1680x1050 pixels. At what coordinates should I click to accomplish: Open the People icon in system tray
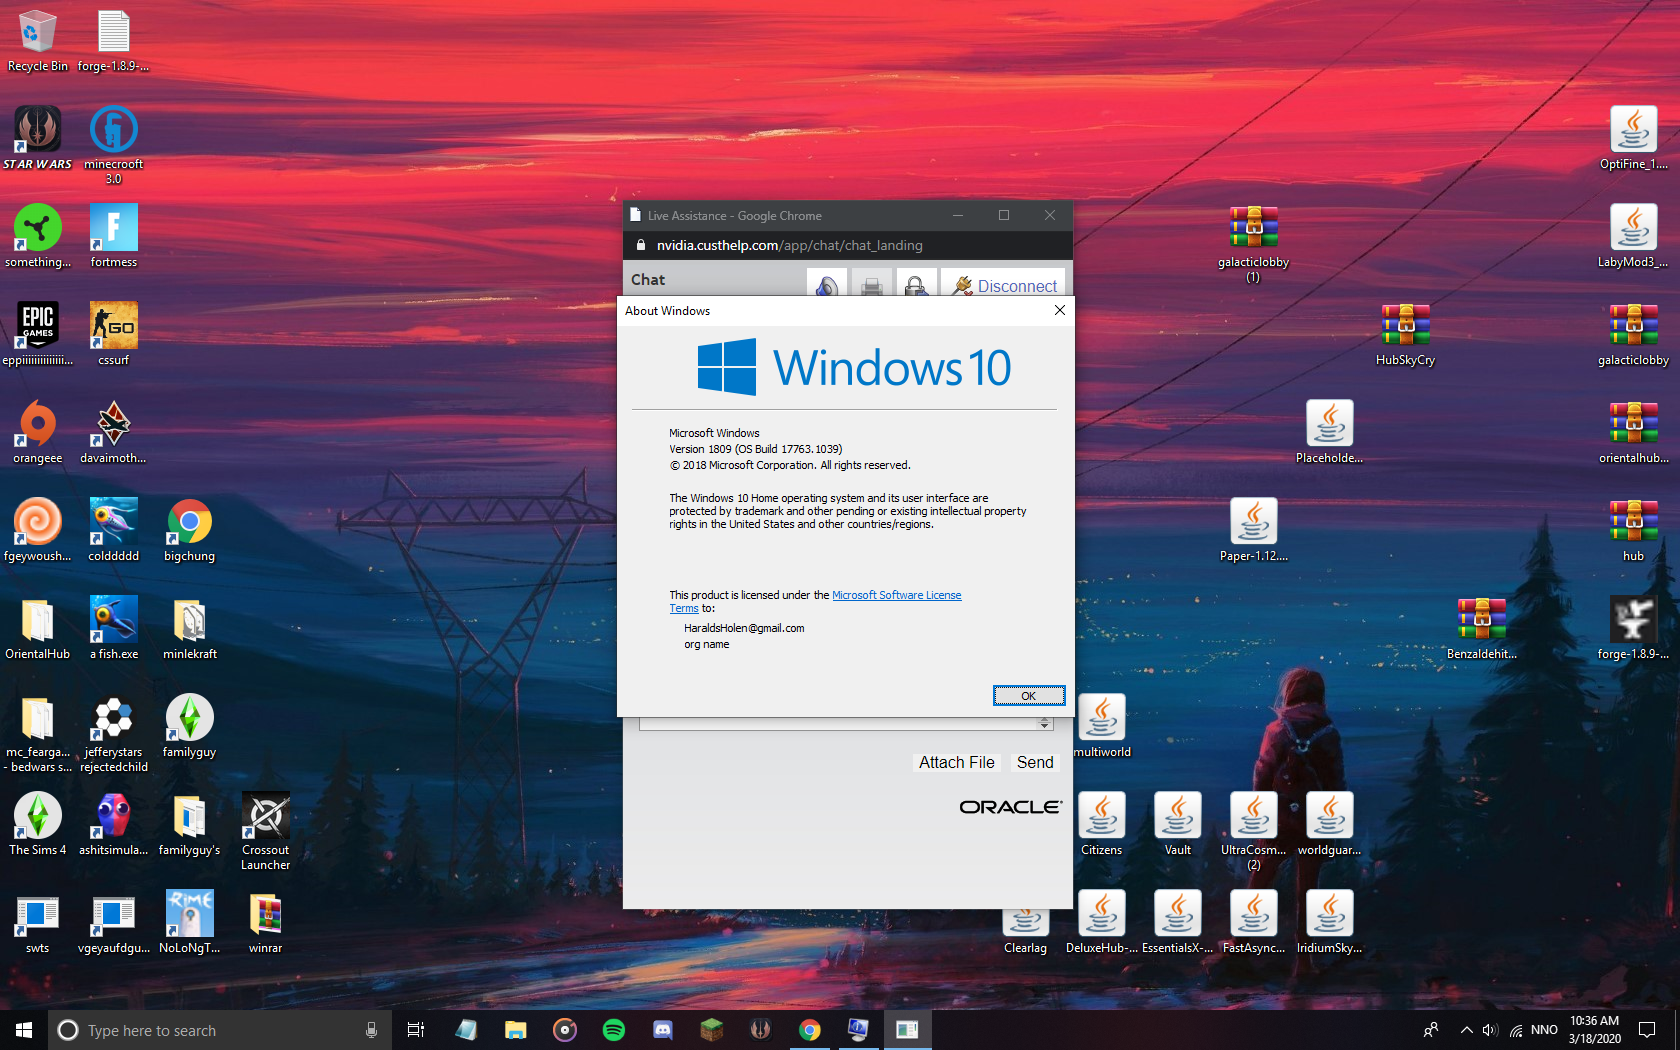pos(1431,1030)
